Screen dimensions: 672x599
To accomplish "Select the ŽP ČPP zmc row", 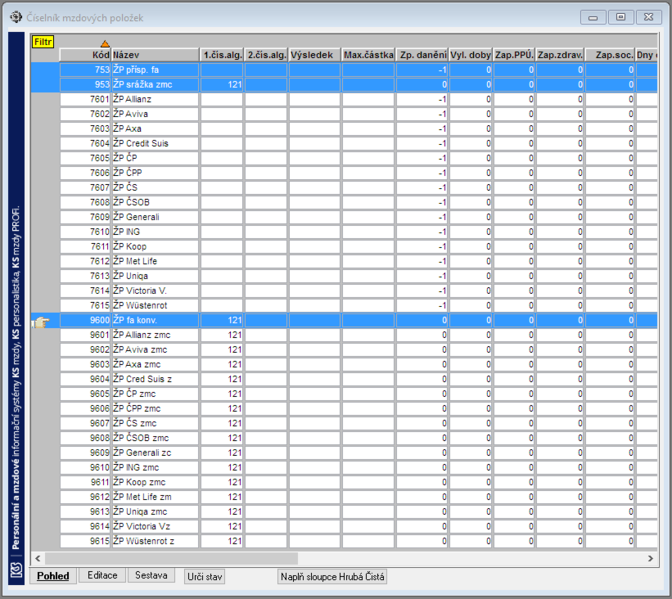I will tap(344, 408).
